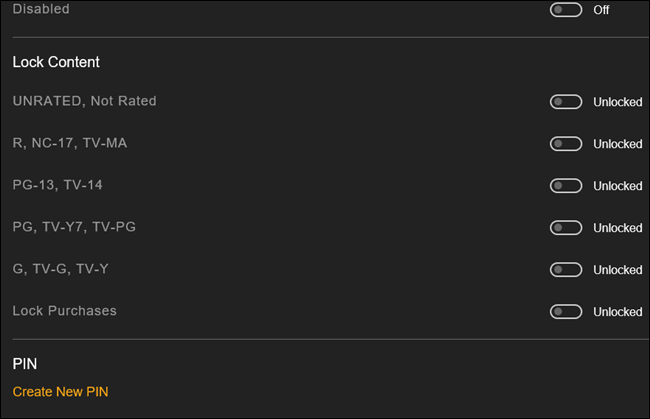
Task: Click the G, TV-G, TV-Y label
Action: (61, 269)
